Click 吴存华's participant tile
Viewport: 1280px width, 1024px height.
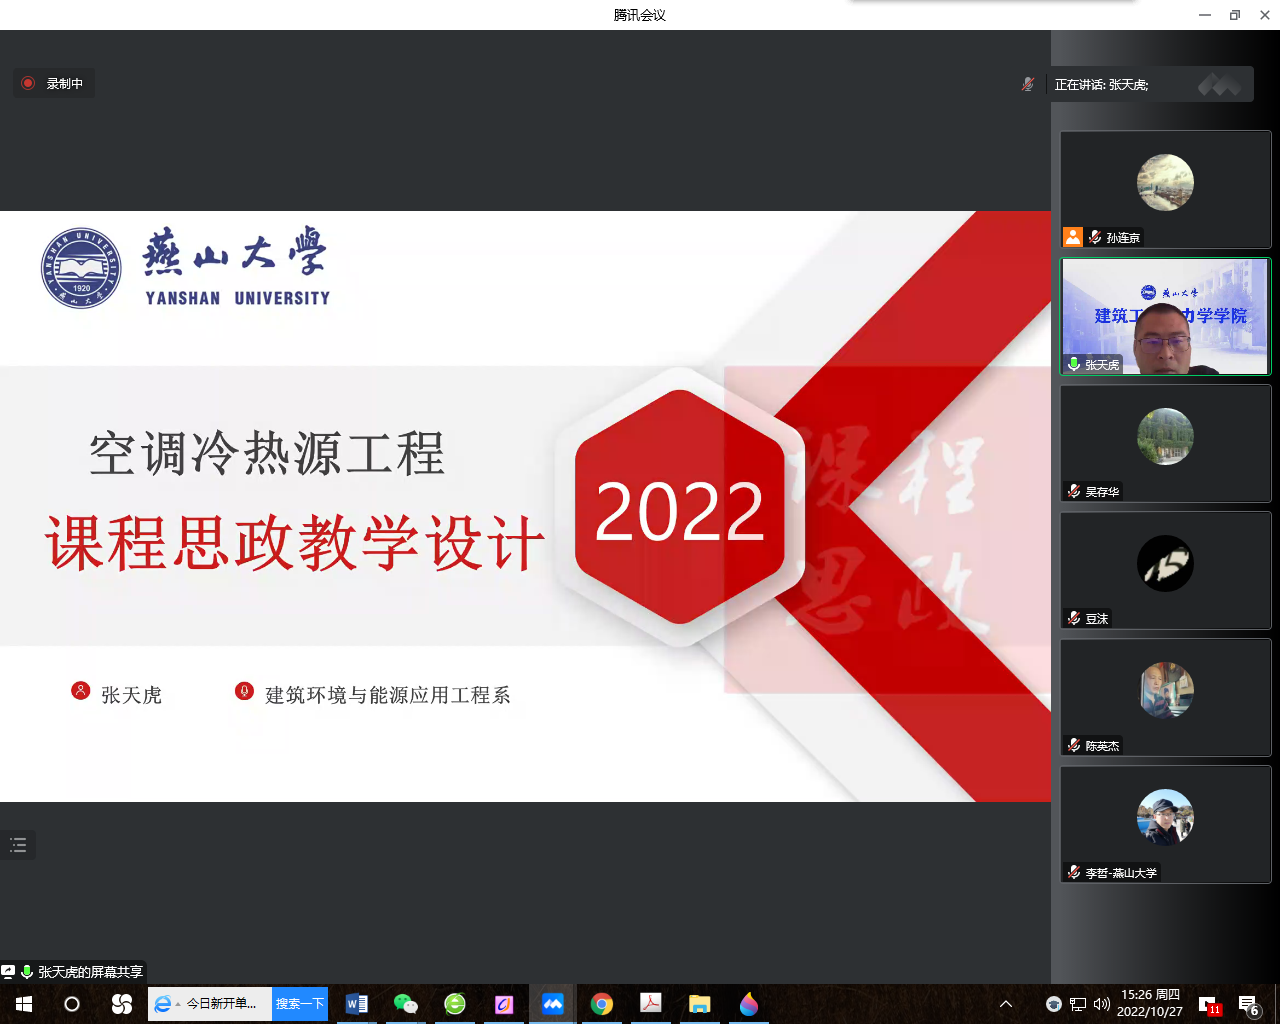pyautogui.click(x=1165, y=442)
